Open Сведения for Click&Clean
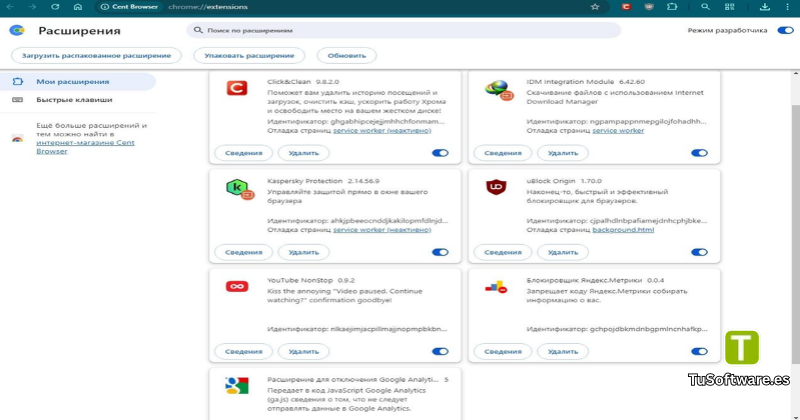Screen dimensions: 800x420 (x=243, y=153)
